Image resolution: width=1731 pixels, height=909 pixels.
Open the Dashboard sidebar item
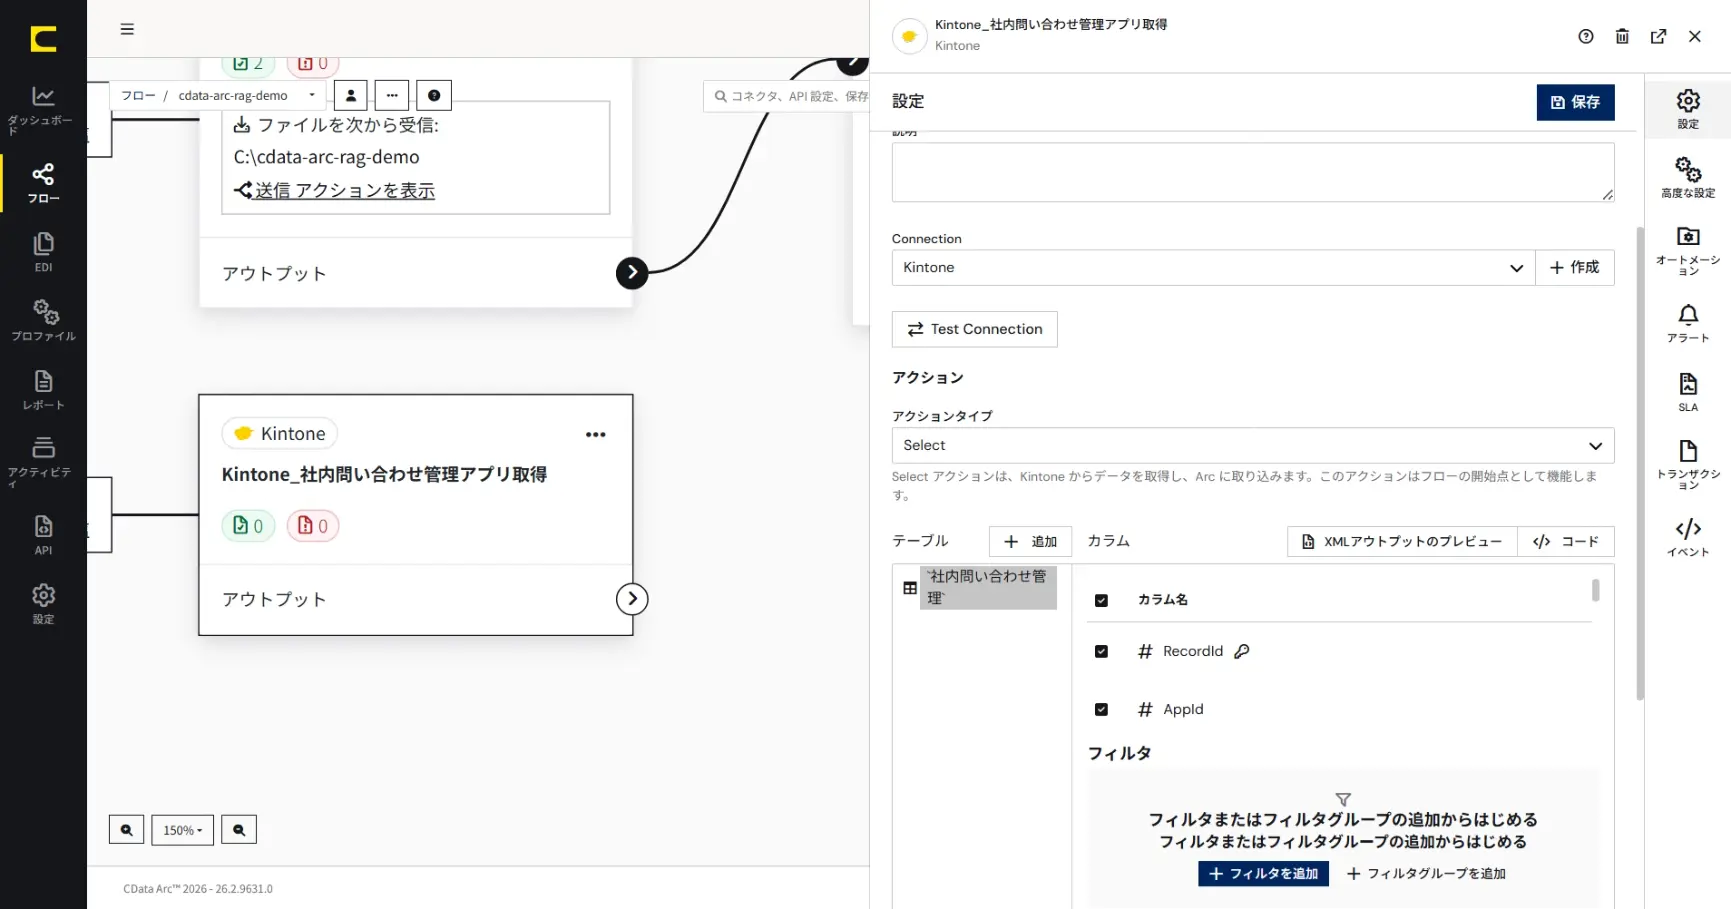click(x=43, y=109)
